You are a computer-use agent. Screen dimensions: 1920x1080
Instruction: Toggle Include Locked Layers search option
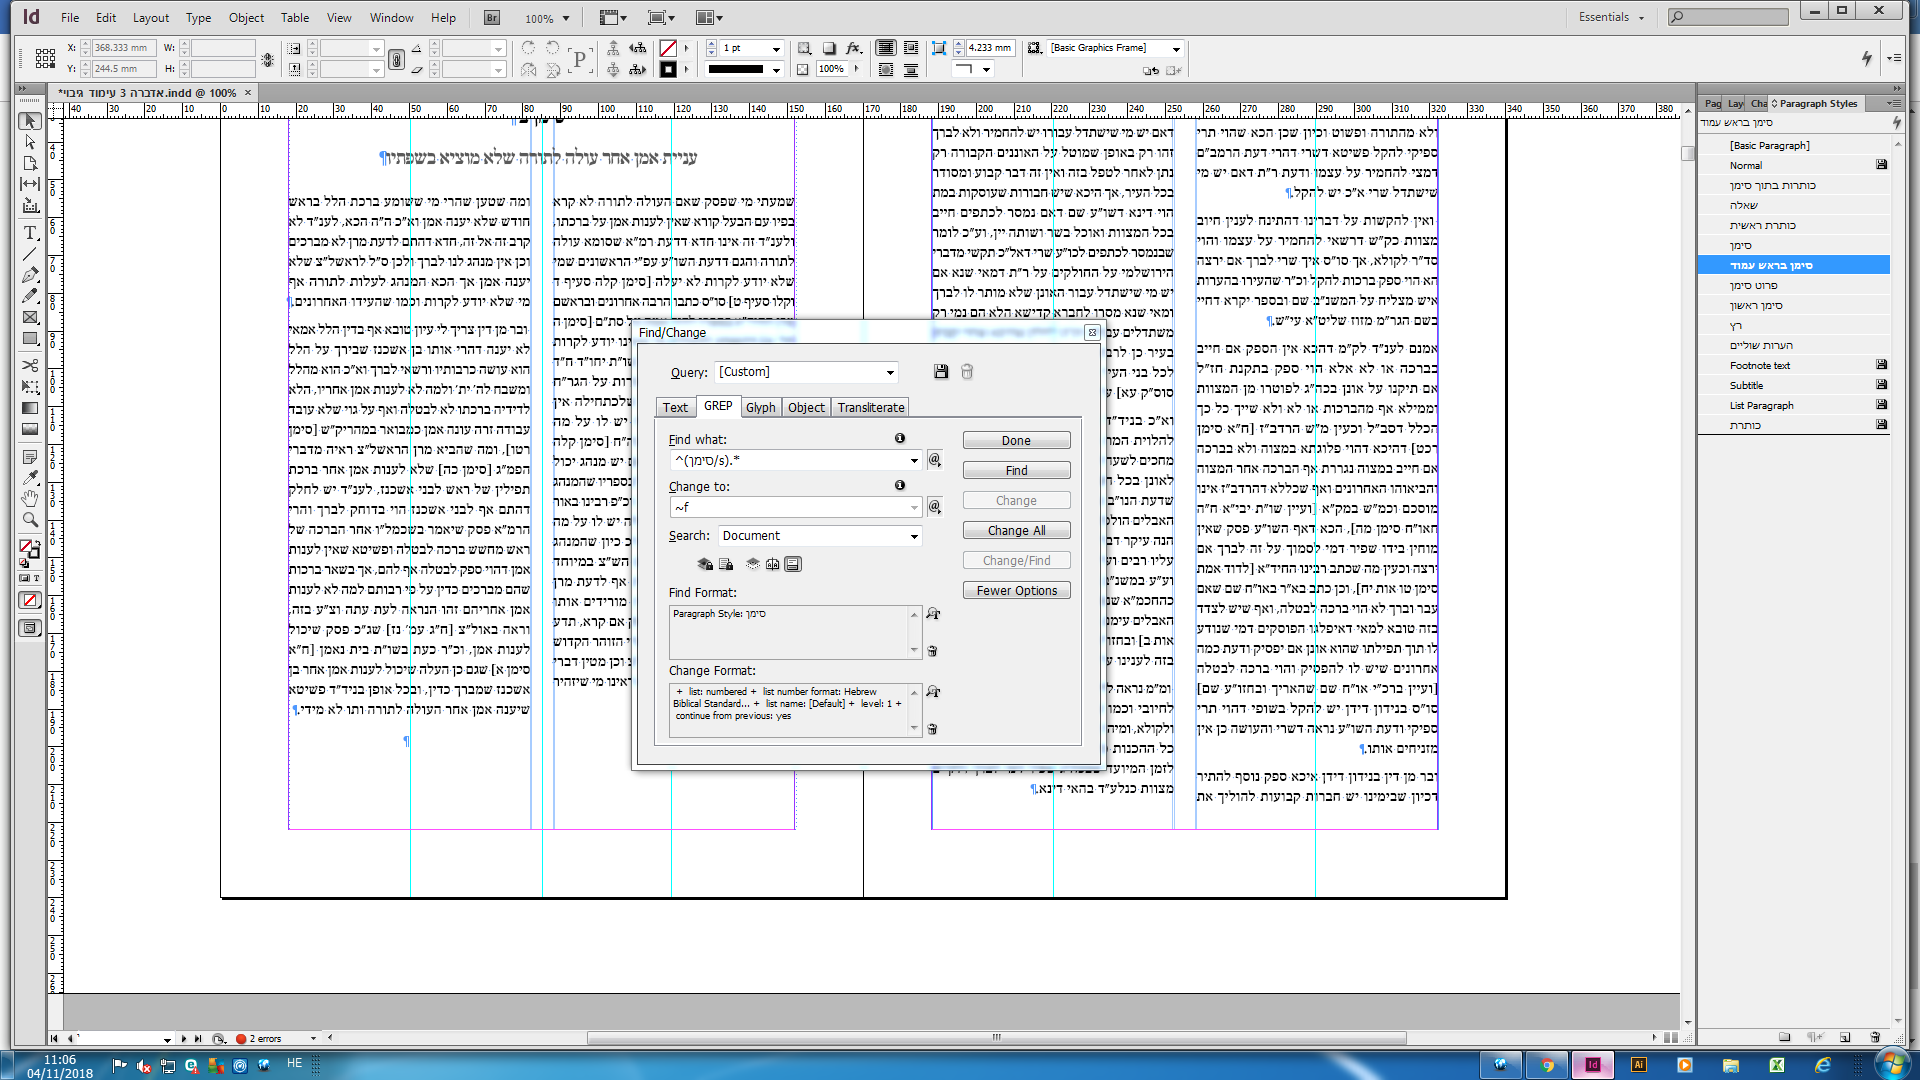click(704, 564)
